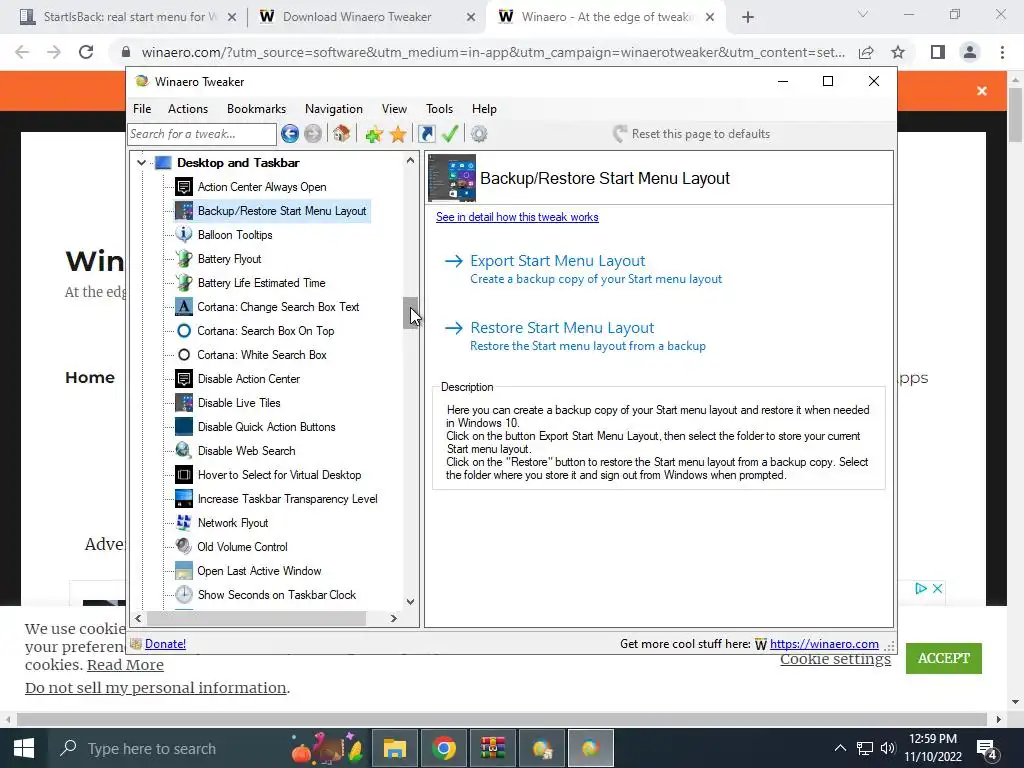Screen dimensions: 1024x768
Task: Select Balloon Tooltips in the tree
Action: (x=235, y=235)
